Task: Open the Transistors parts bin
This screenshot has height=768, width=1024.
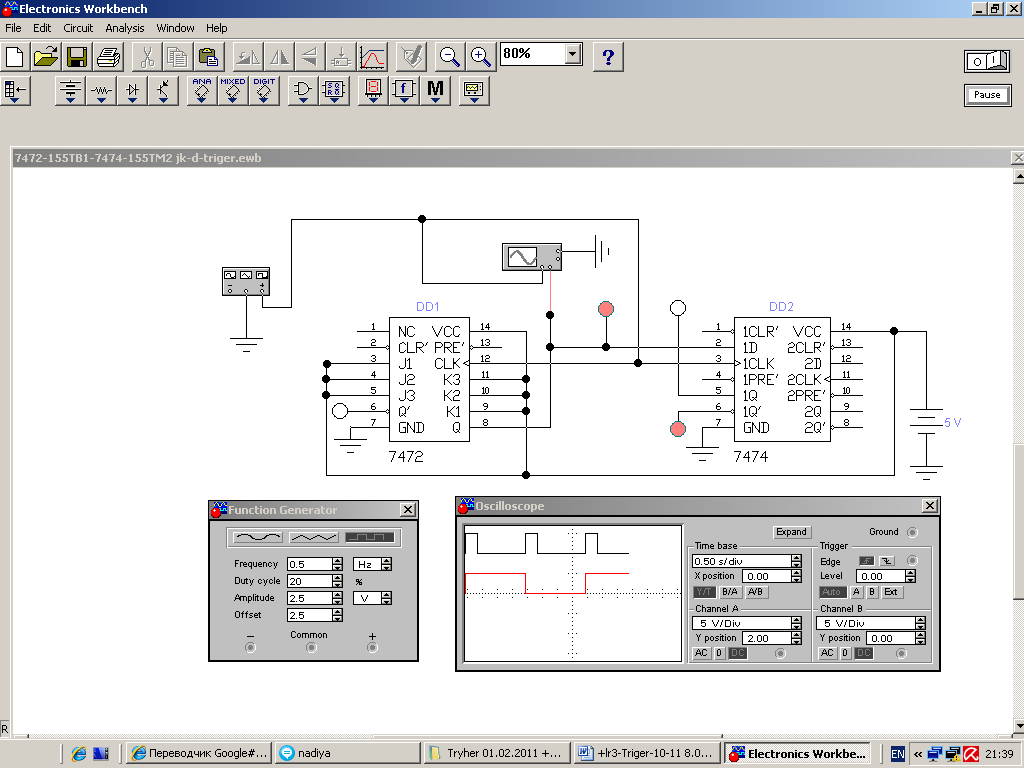Action: pos(164,91)
